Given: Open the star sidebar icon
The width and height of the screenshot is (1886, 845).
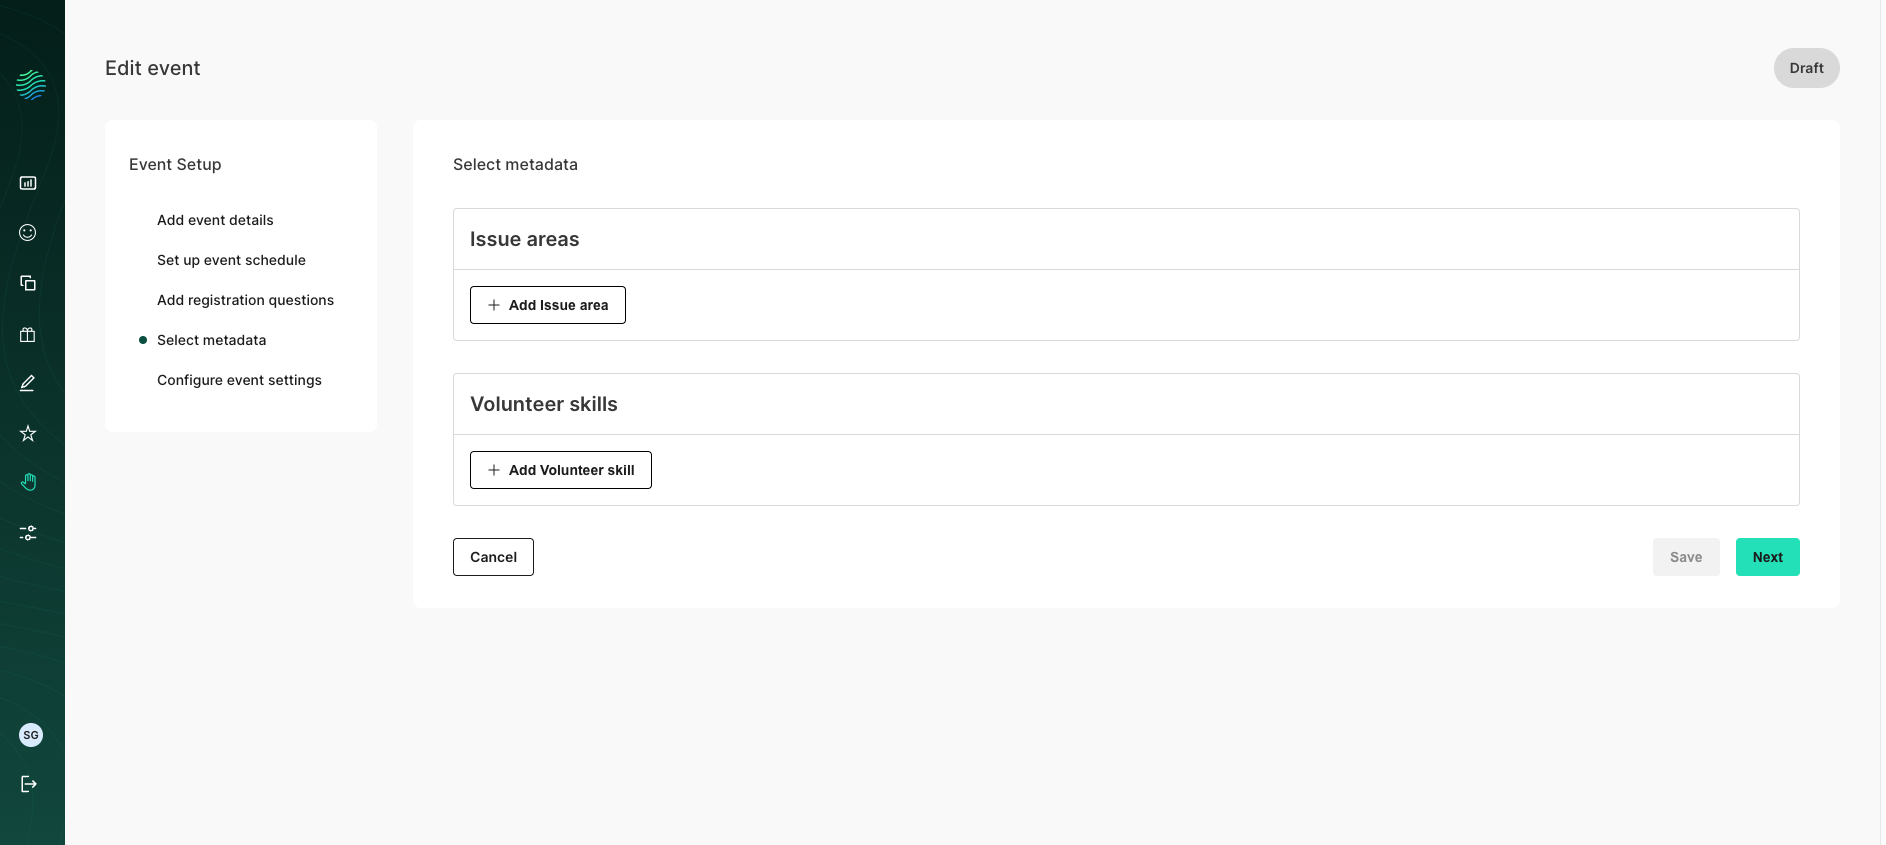Looking at the screenshot, I should click(28, 433).
